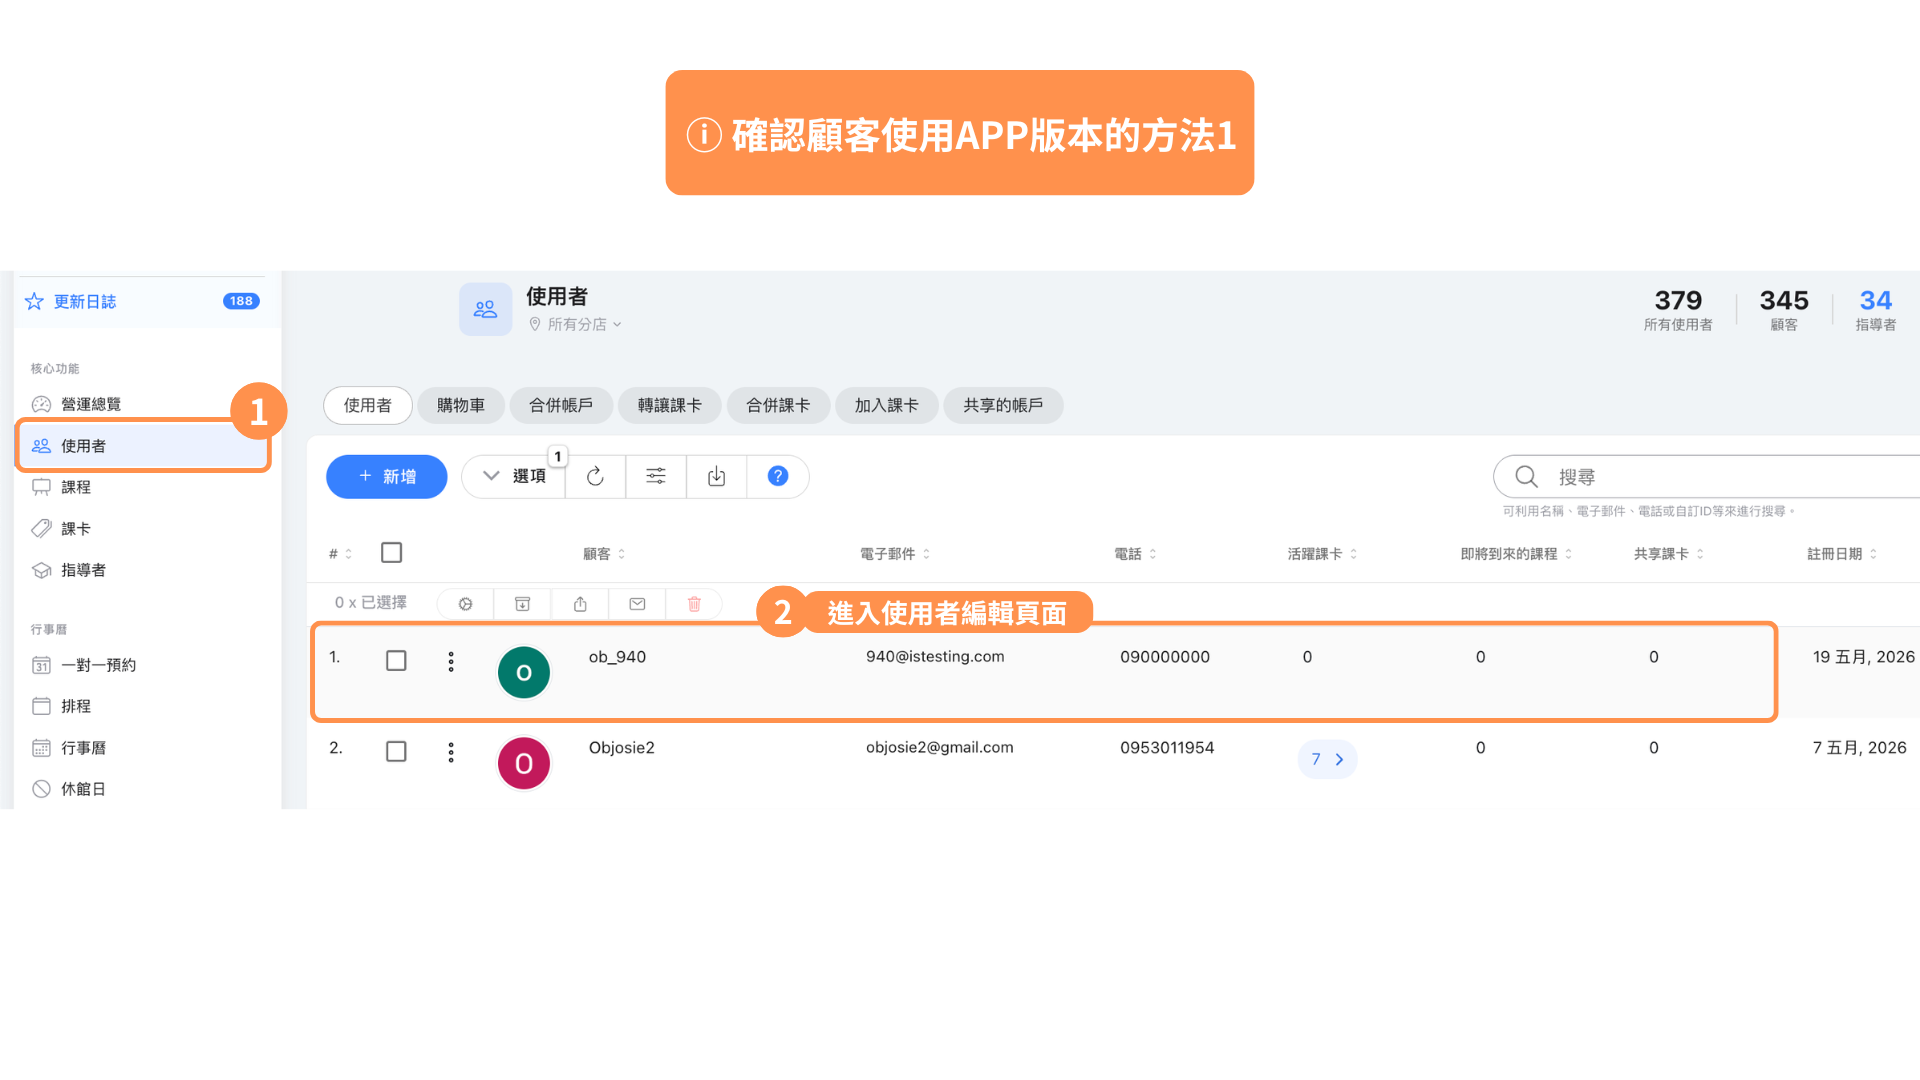This screenshot has width=1920, height=1080.
Task: Sort by the 電話 column
Action: click(1135, 554)
